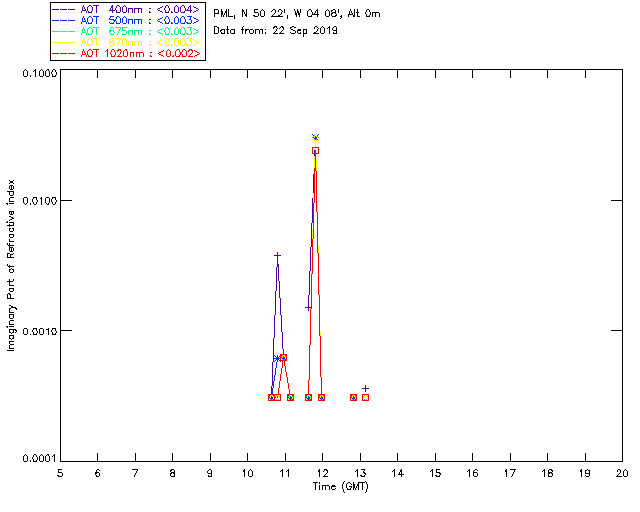This screenshot has height=512, width=640.
Task: Select the highest blue star marker near 11.8
Action: point(315,137)
